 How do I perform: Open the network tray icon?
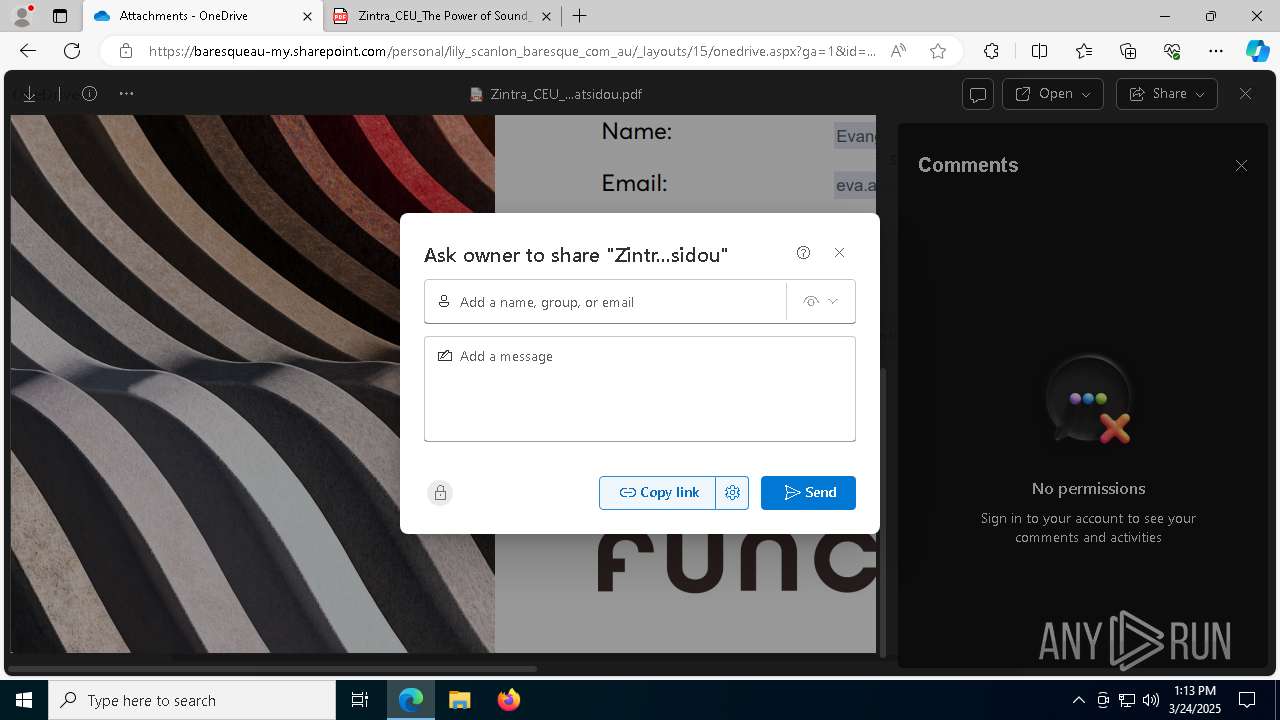(x=1127, y=700)
